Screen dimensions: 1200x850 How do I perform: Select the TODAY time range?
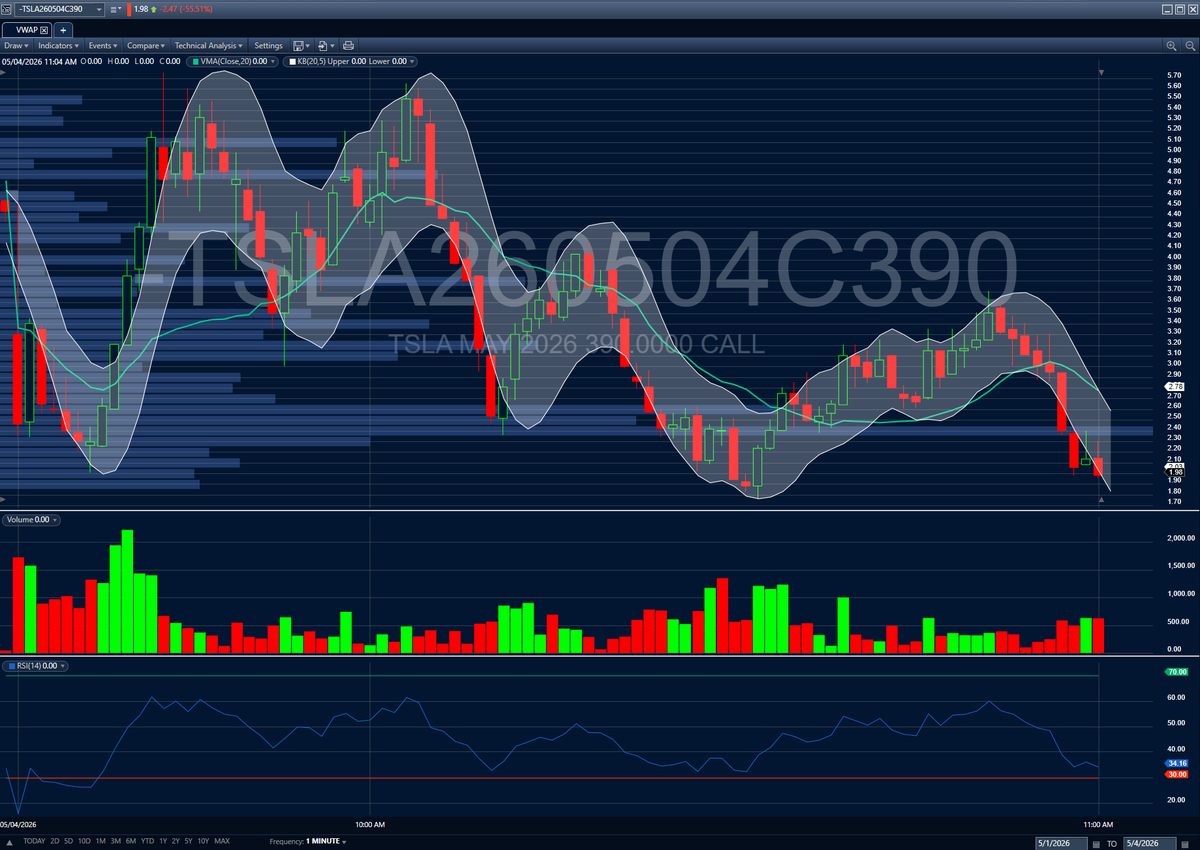[x=34, y=841]
